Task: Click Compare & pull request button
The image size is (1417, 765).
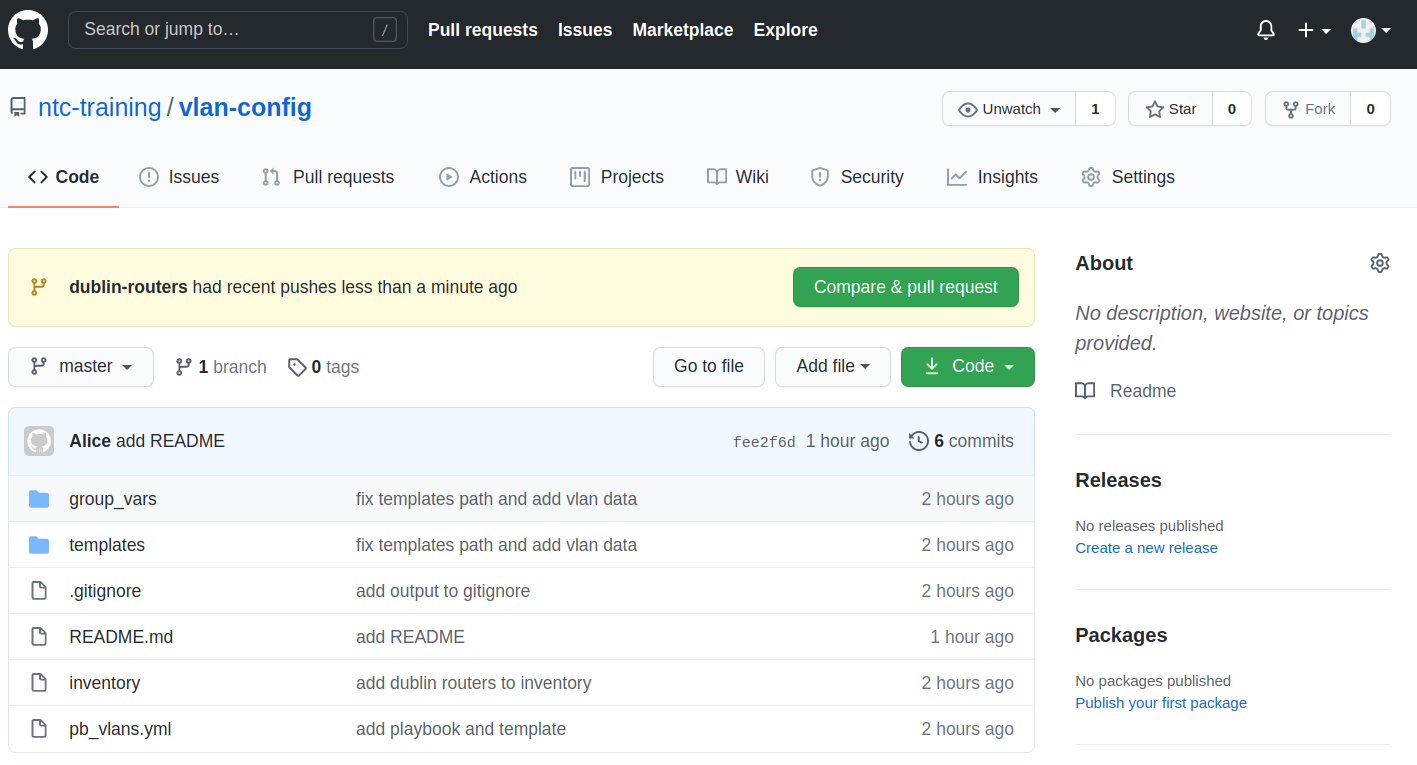Action: point(905,287)
